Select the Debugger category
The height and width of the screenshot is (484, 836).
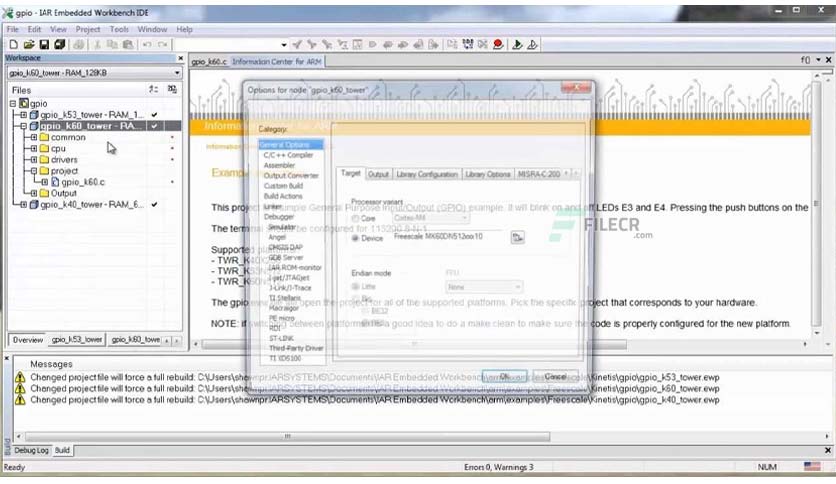pyautogui.click(x=279, y=216)
